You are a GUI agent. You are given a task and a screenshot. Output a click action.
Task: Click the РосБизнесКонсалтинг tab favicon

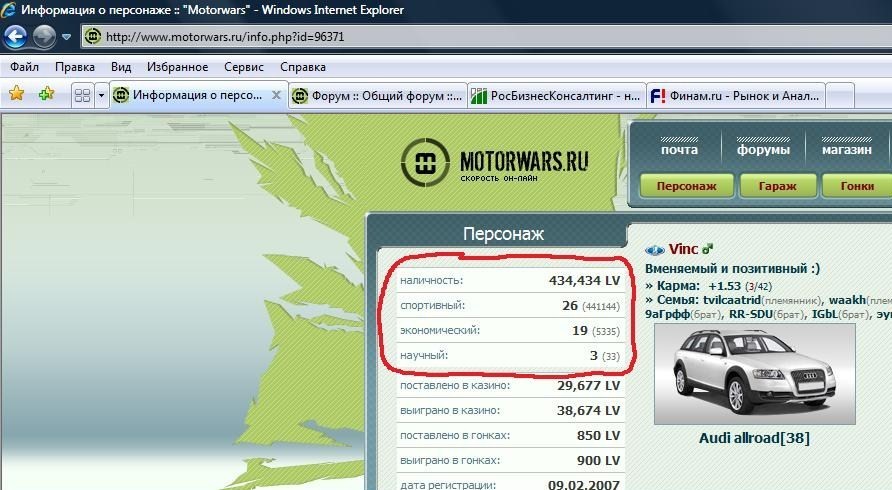coord(479,96)
